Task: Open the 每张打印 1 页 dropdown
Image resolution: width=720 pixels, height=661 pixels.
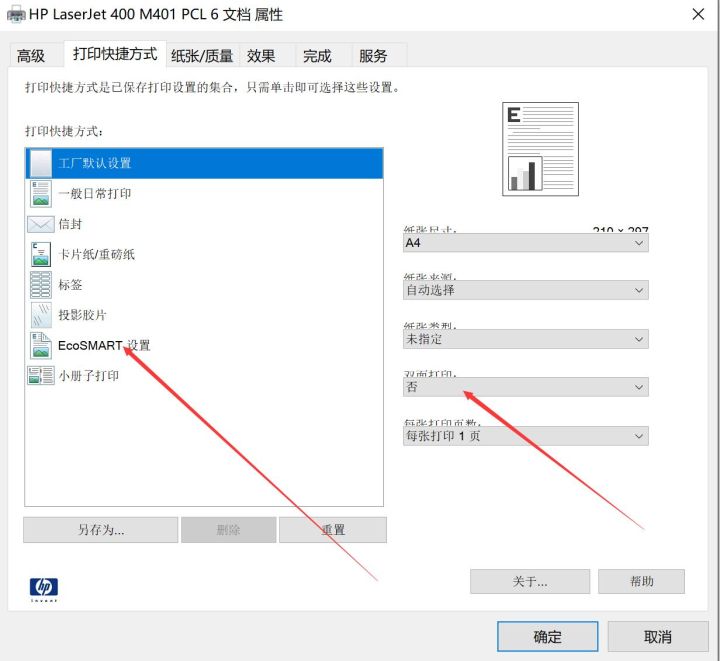Action: point(525,436)
